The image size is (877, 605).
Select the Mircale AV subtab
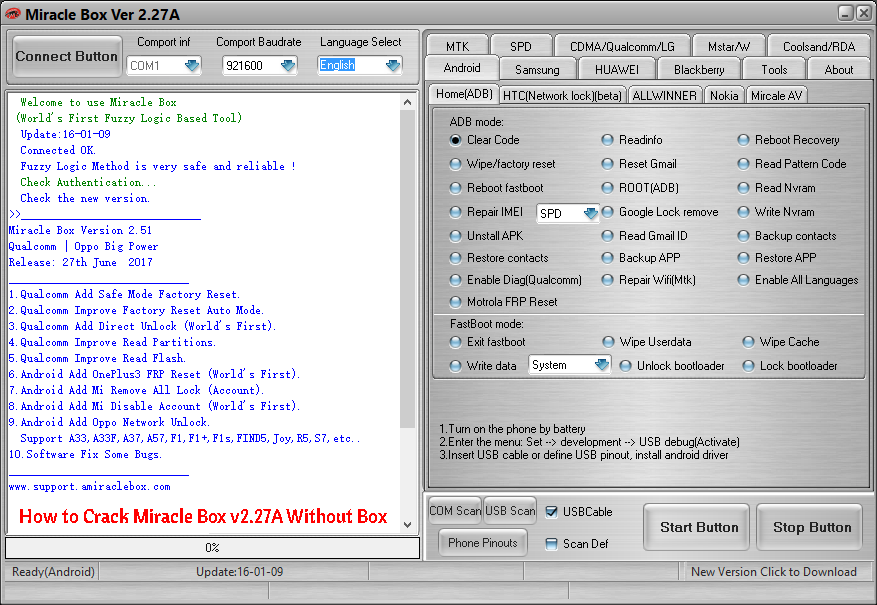tap(776, 96)
